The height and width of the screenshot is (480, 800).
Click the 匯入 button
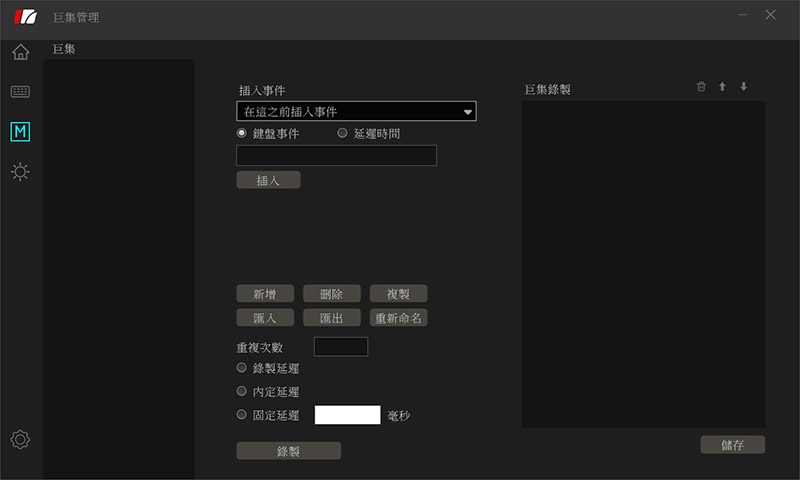pos(265,318)
